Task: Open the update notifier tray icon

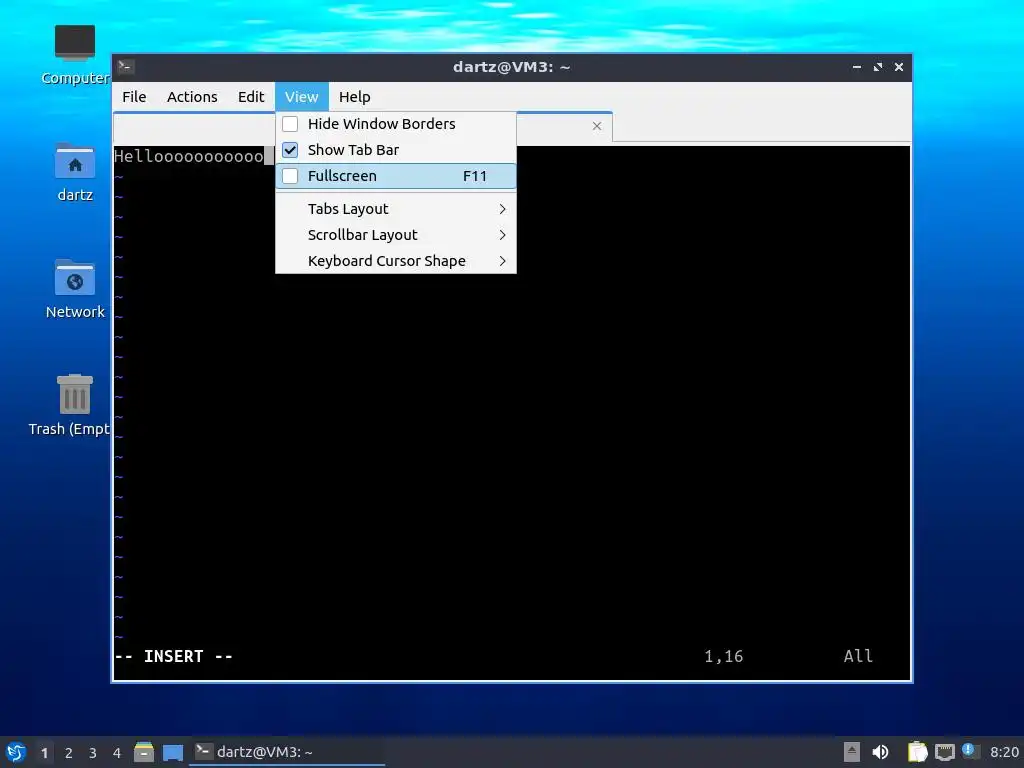Action: tap(970, 751)
